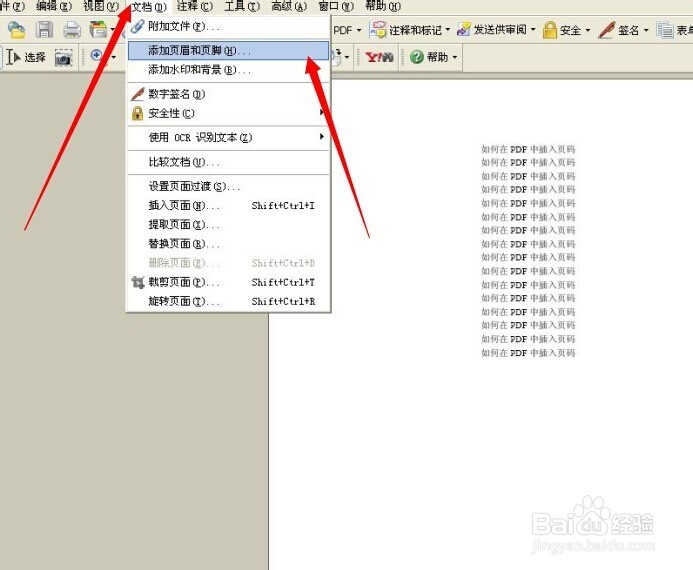Open the 帮助(H) menu in menu bar
The width and height of the screenshot is (693, 570).
[383, 6]
